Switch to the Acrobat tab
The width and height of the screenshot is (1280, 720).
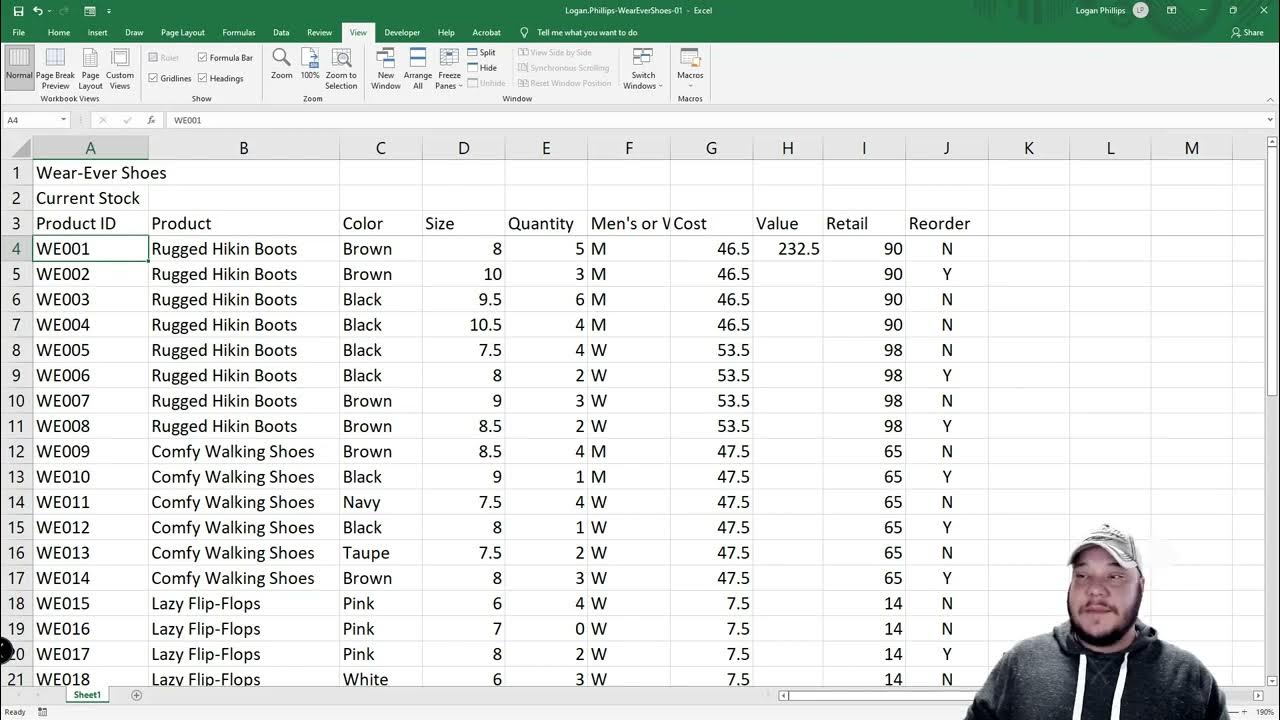[x=486, y=32]
